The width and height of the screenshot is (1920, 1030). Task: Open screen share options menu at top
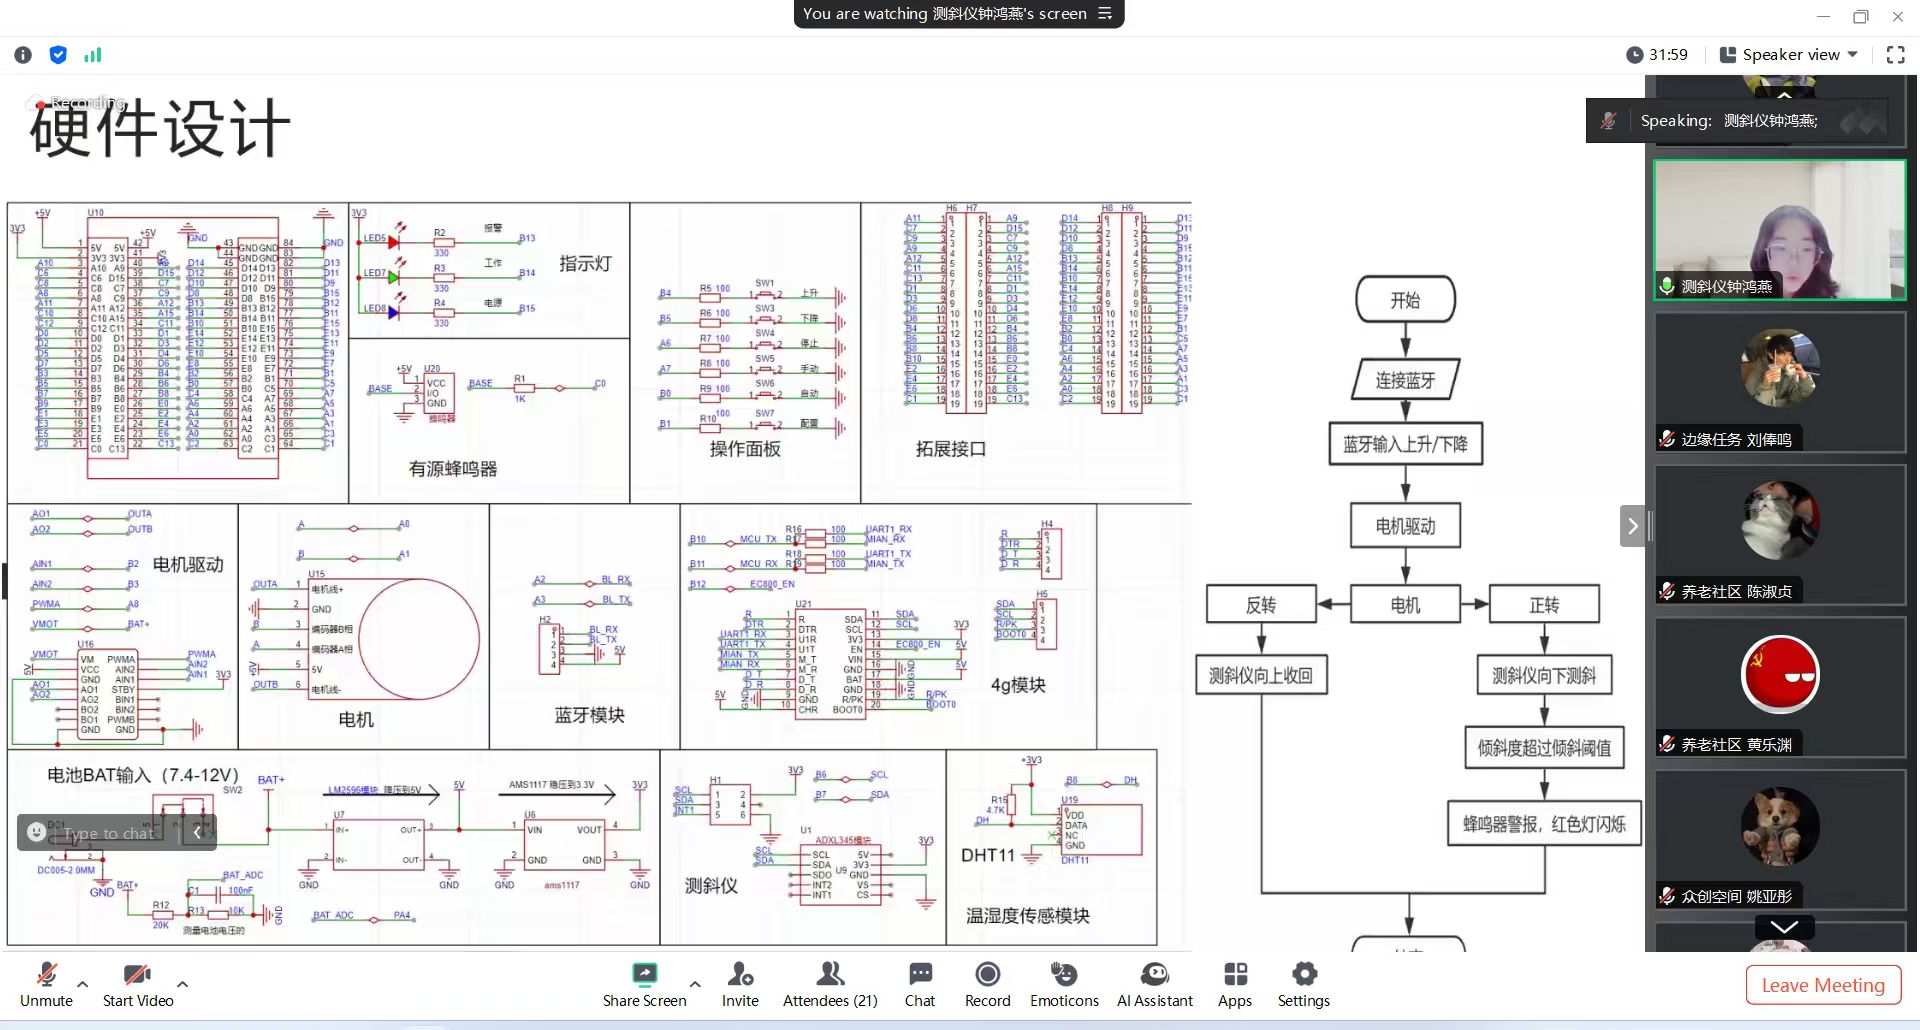point(1105,14)
